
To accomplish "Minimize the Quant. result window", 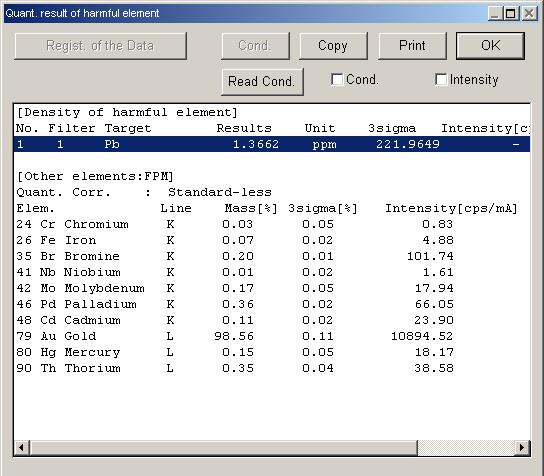I will tap(495, 14).
